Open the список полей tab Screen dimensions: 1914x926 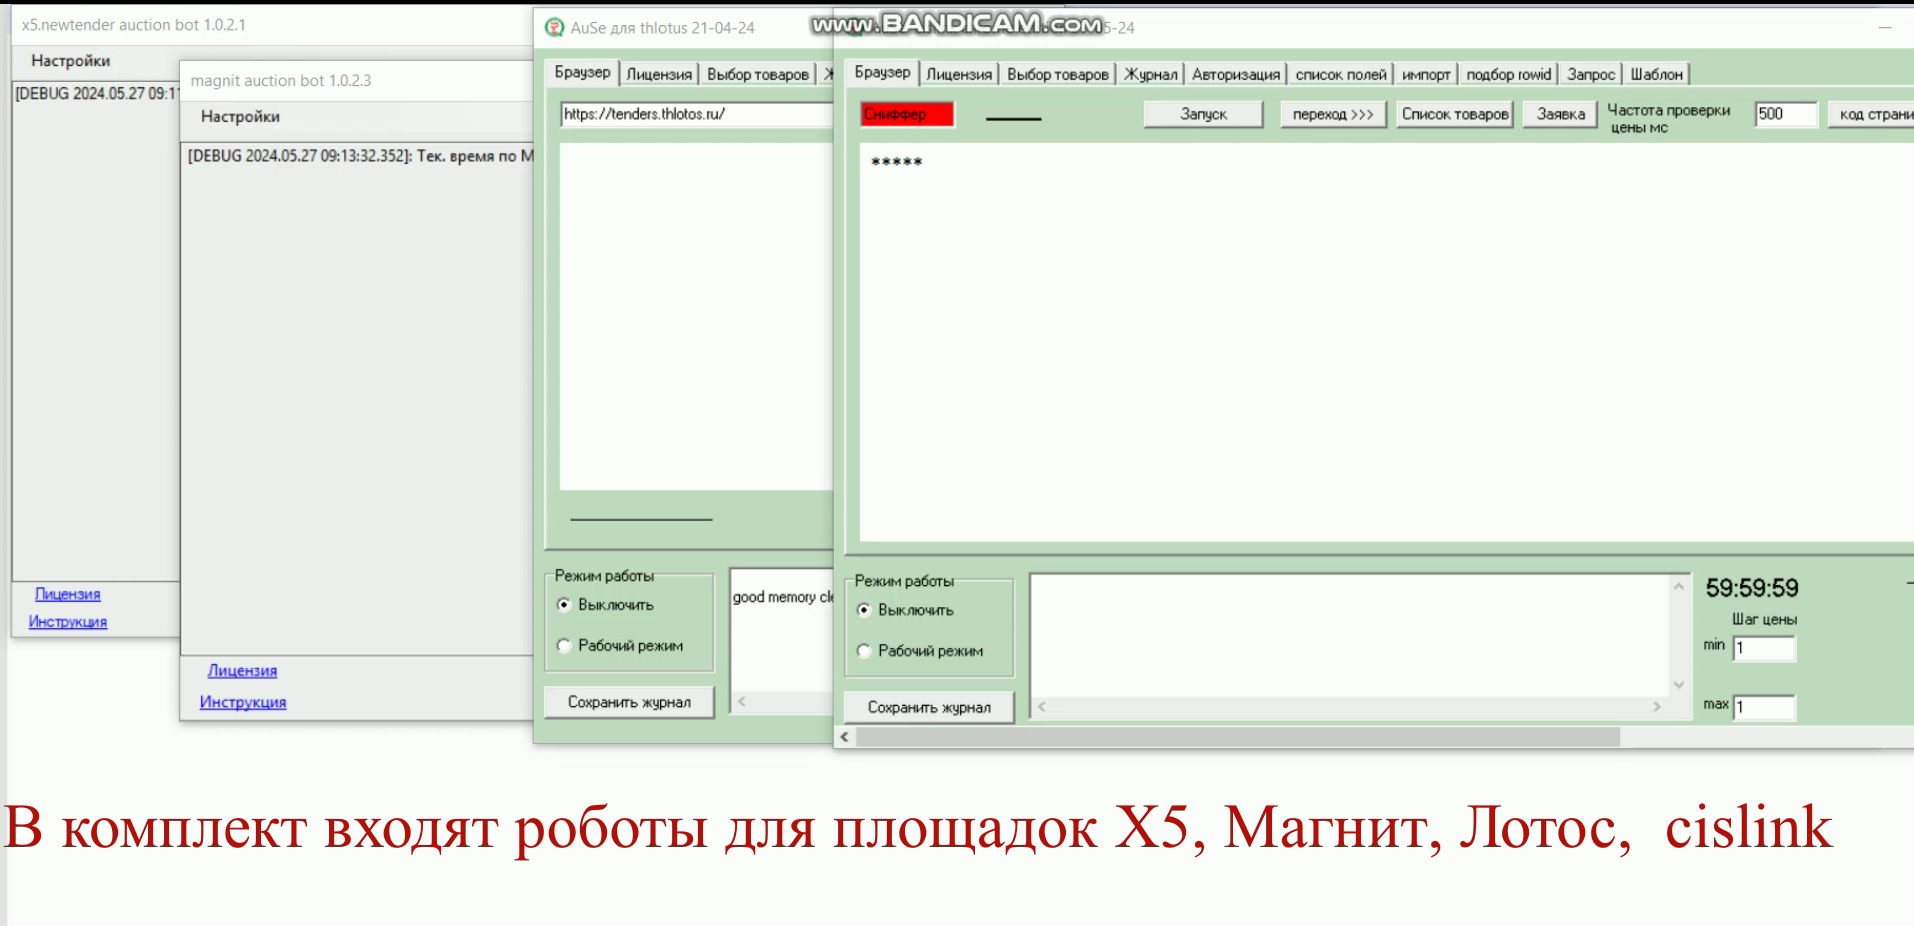[1341, 74]
